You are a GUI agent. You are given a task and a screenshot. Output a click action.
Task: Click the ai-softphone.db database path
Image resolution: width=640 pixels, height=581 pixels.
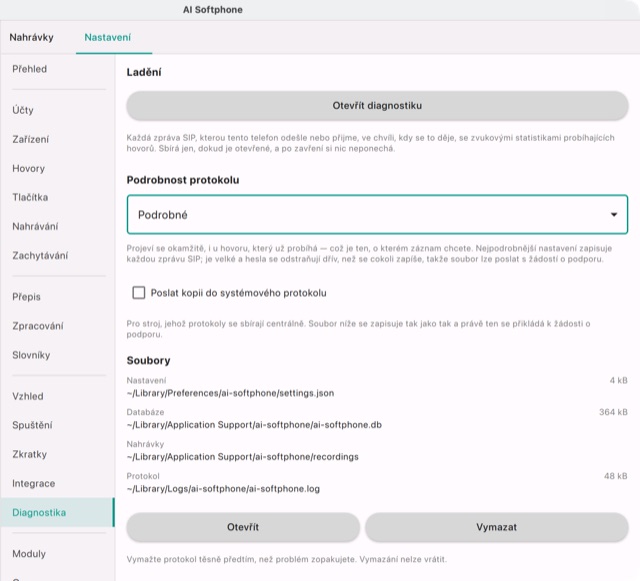(254, 425)
